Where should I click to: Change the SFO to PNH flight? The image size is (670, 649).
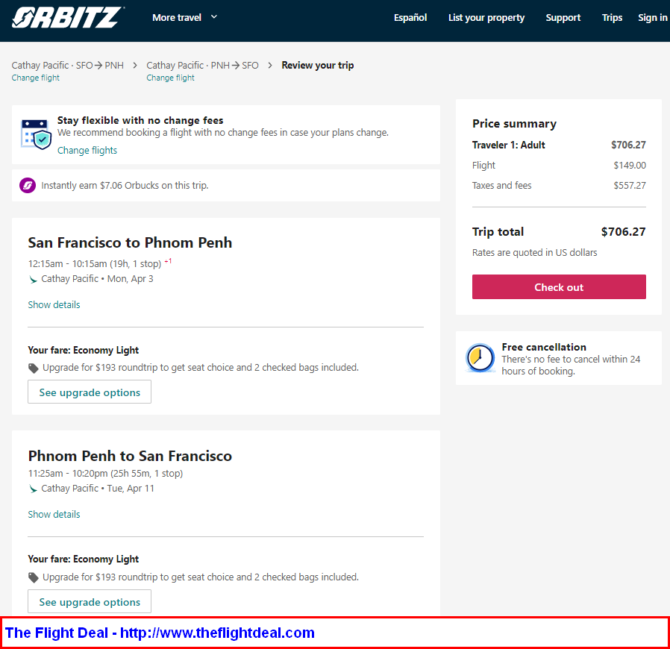pyautogui.click(x=35, y=78)
